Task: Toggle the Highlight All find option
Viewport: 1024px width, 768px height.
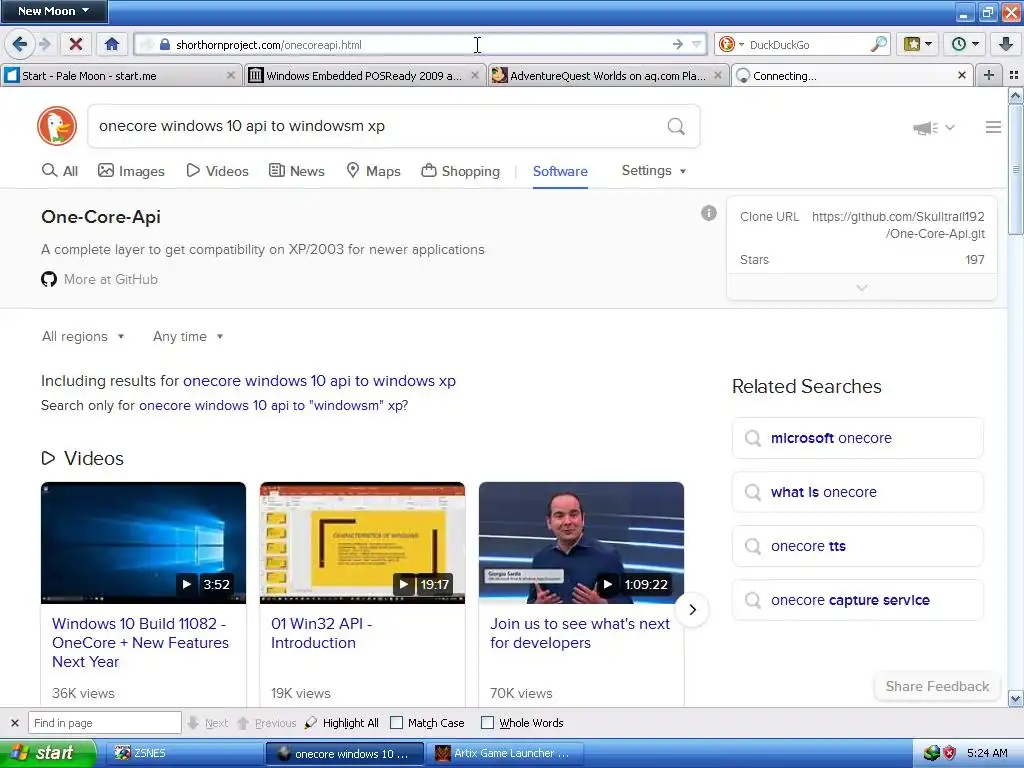Action: [x=342, y=723]
